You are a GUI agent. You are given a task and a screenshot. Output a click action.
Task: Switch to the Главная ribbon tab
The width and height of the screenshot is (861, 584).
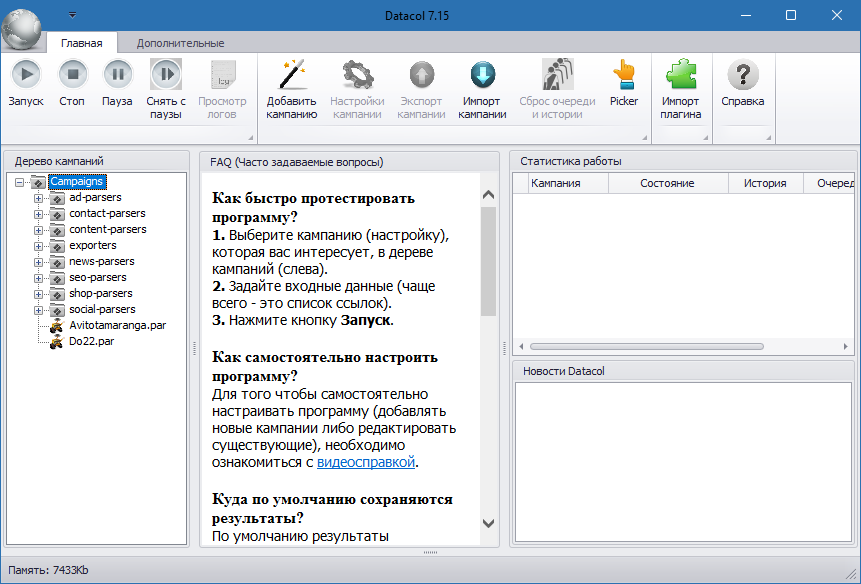tap(81, 43)
